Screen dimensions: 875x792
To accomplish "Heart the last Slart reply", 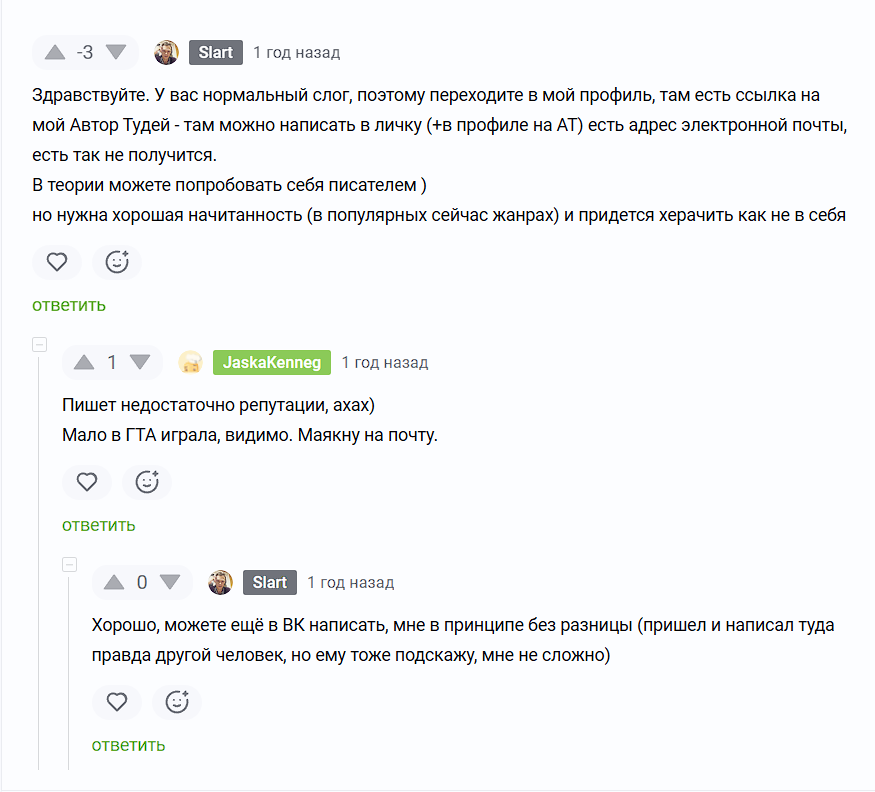I will (x=117, y=702).
